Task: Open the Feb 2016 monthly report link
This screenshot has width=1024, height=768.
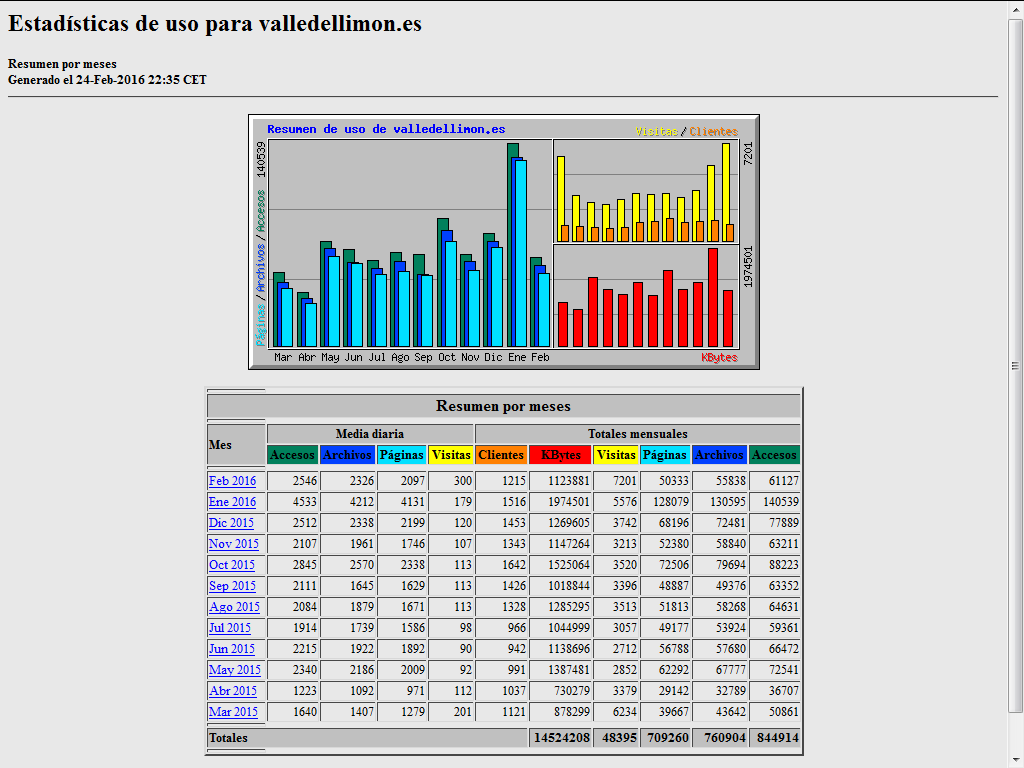Action: pos(232,481)
